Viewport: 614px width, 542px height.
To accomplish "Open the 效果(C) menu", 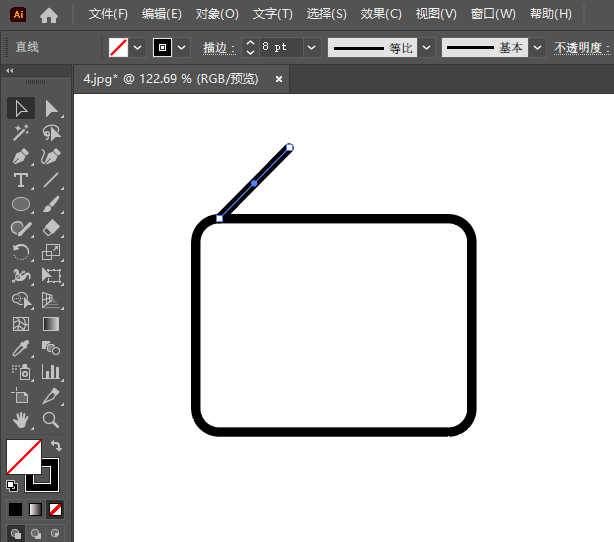I will point(381,14).
